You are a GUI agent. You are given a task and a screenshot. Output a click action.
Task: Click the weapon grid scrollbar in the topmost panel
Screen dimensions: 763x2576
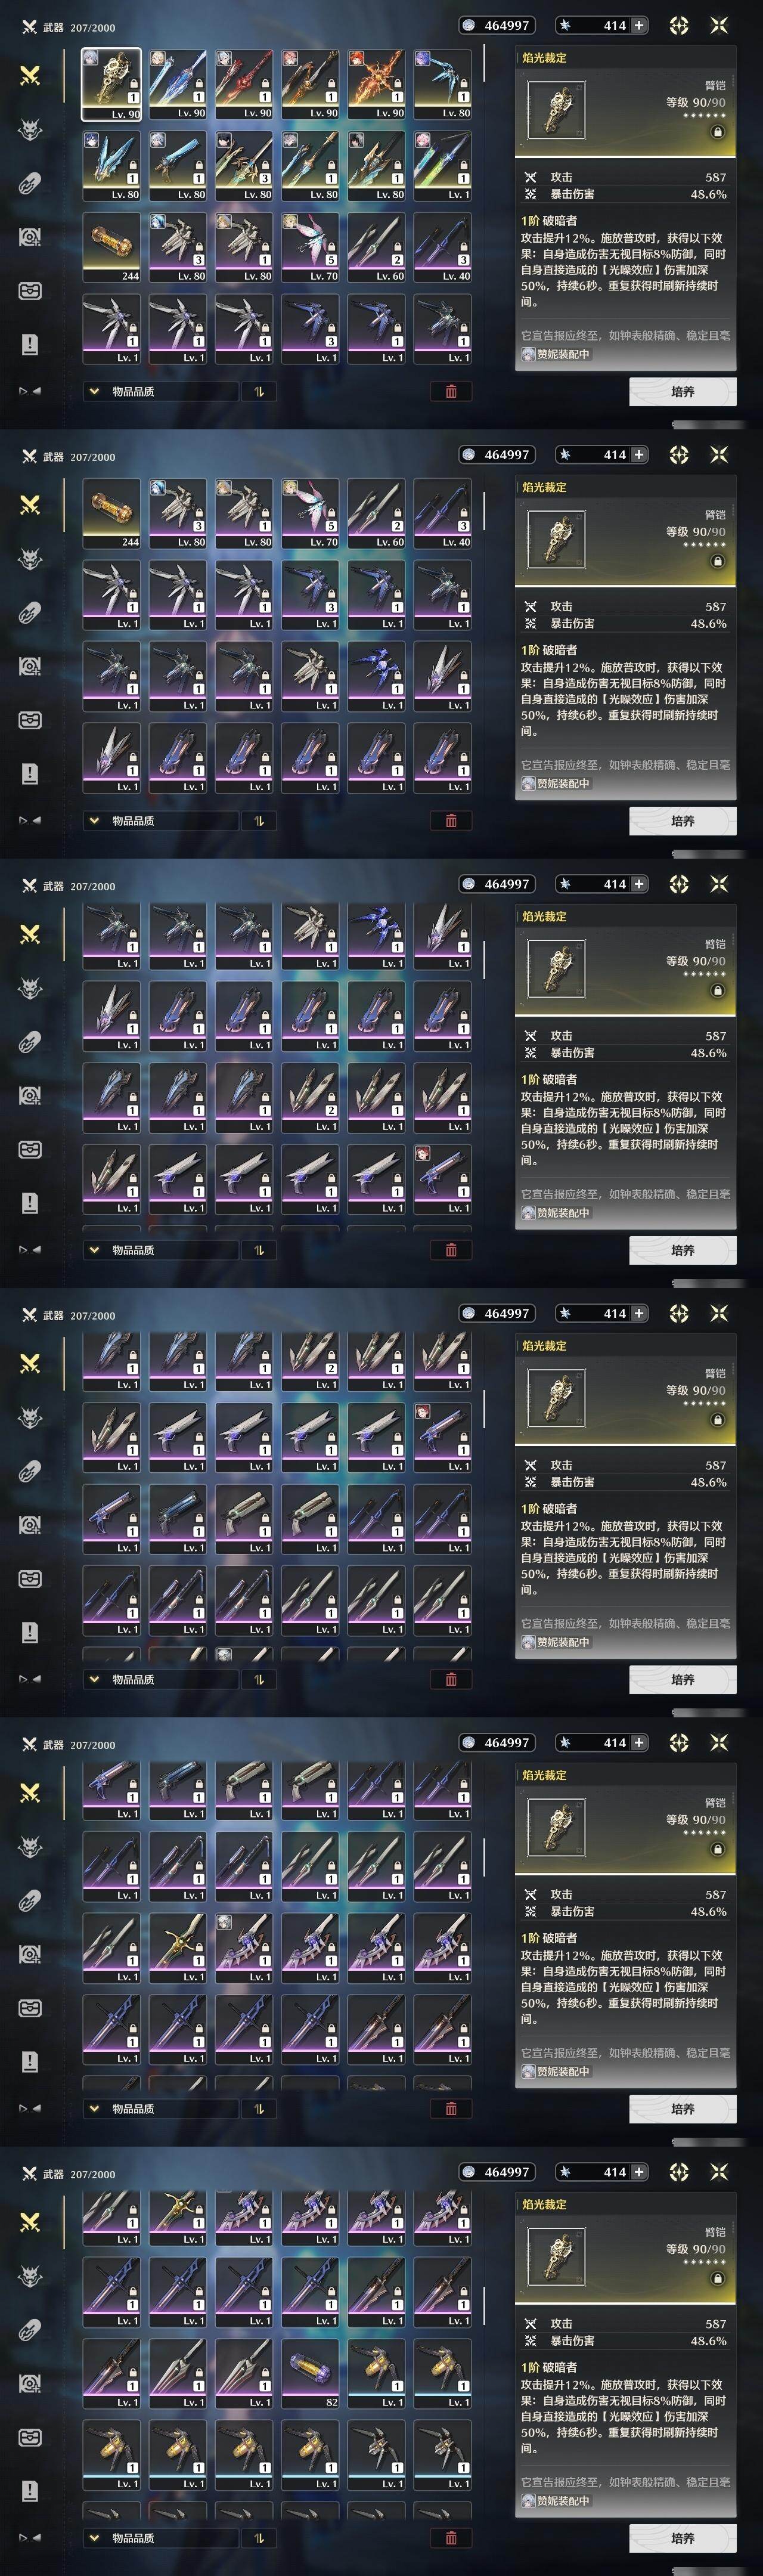484,62
